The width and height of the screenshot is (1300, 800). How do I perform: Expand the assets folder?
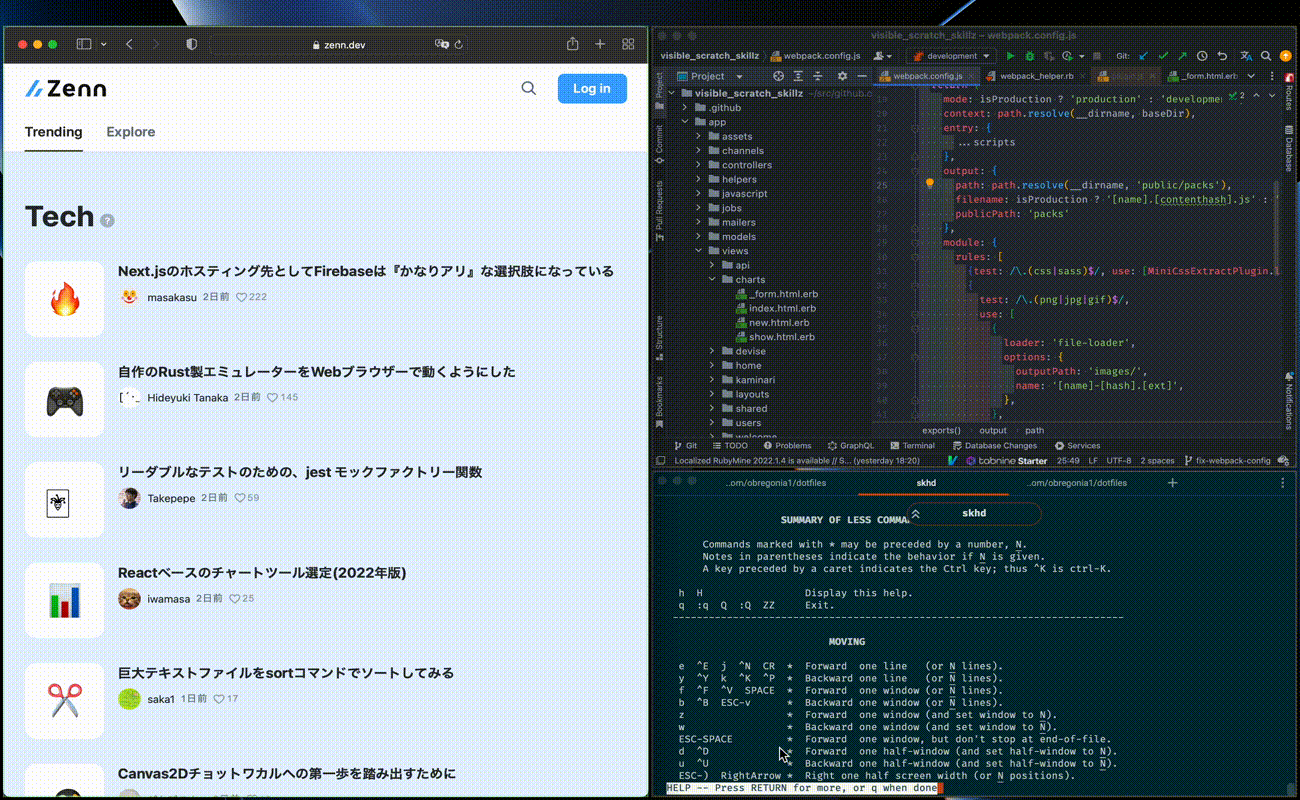[700, 136]
